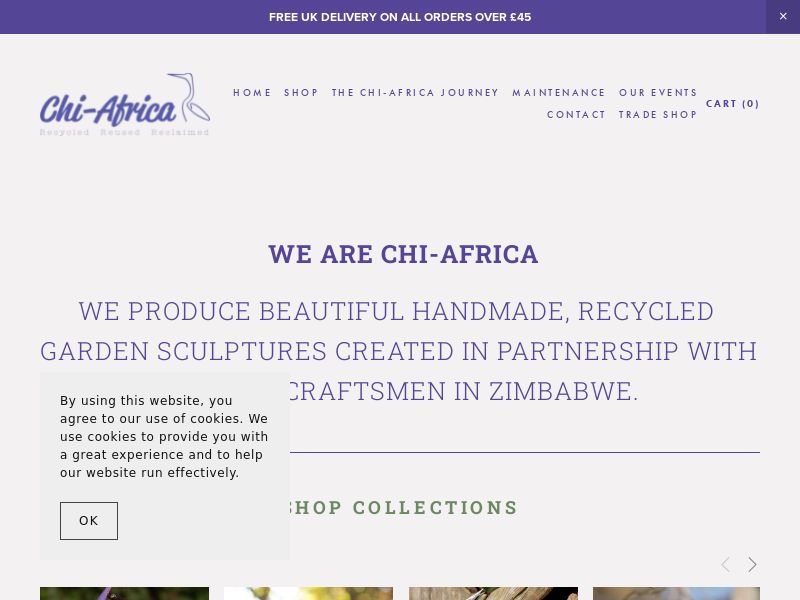The image size is (800, 600).
Task: Click the Chi-Africa heron logo
Action: tap(125, 104)
